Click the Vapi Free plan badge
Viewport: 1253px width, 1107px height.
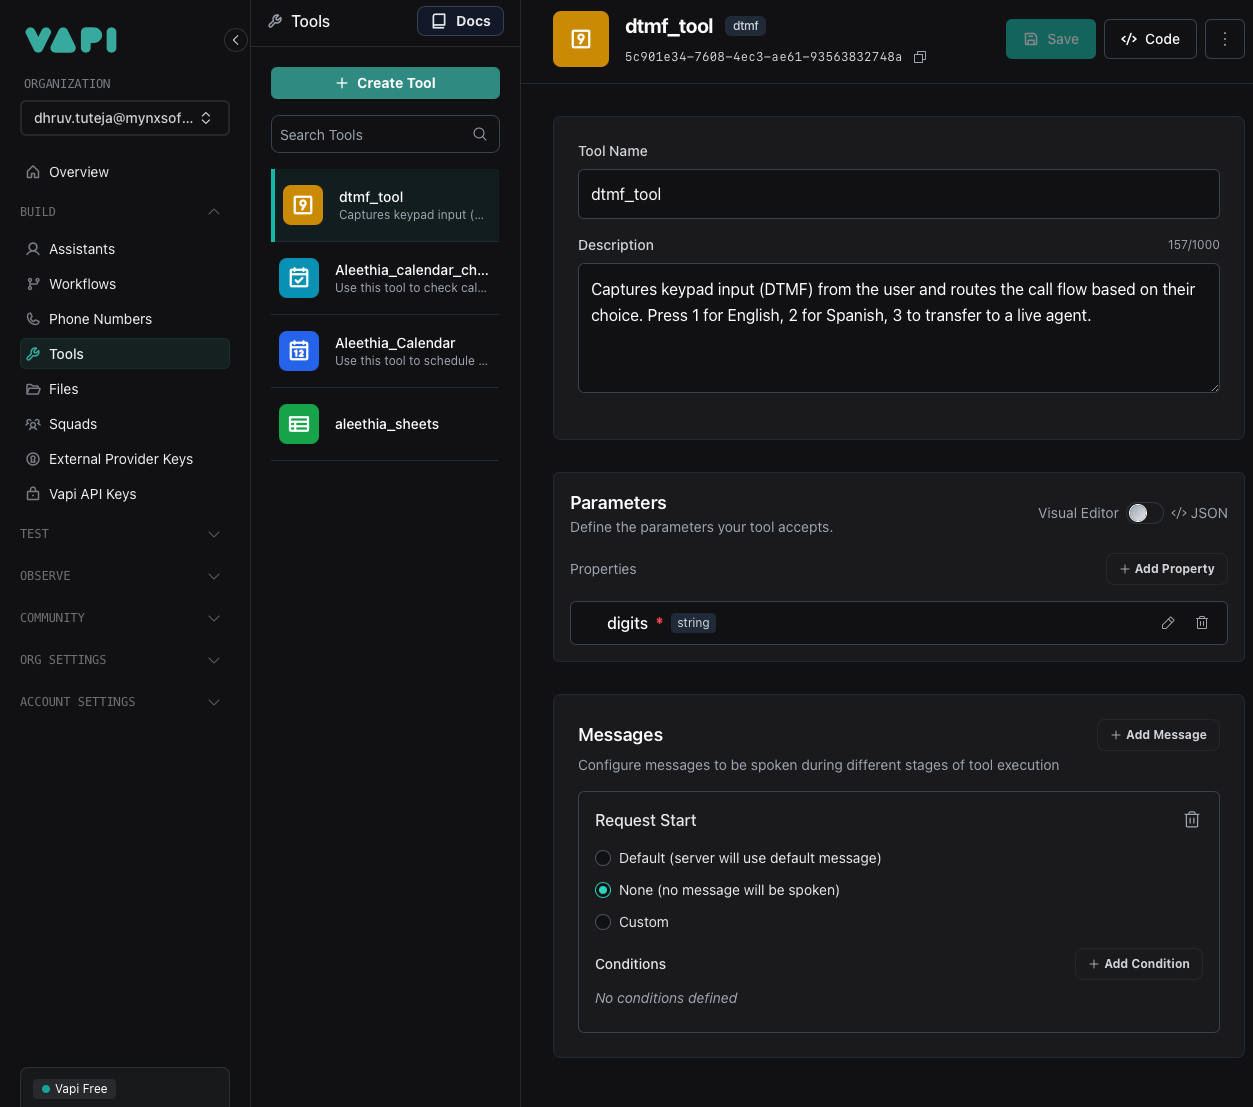click(75, 1089)
